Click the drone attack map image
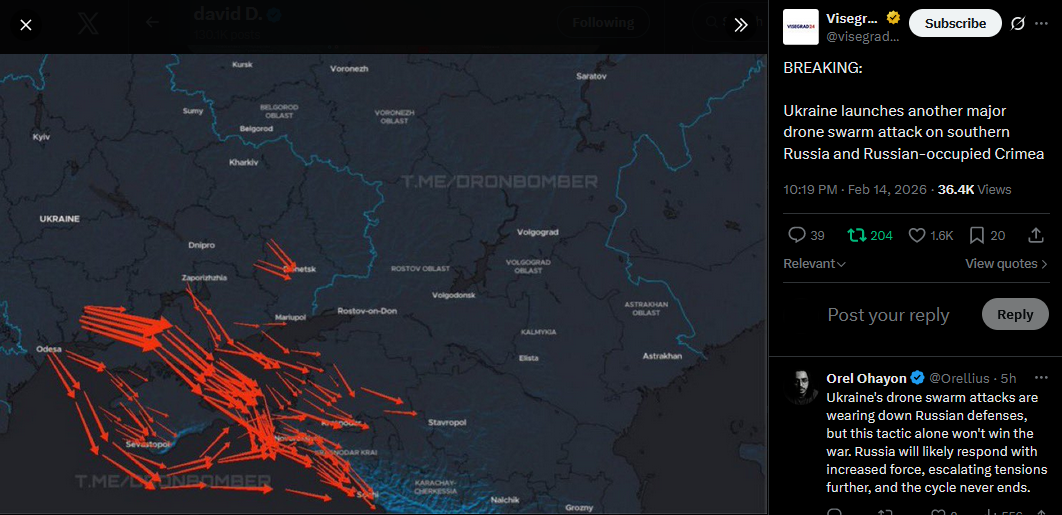Screen dimensions: 1062x515 pyautogui.click(x=383, y=283)
